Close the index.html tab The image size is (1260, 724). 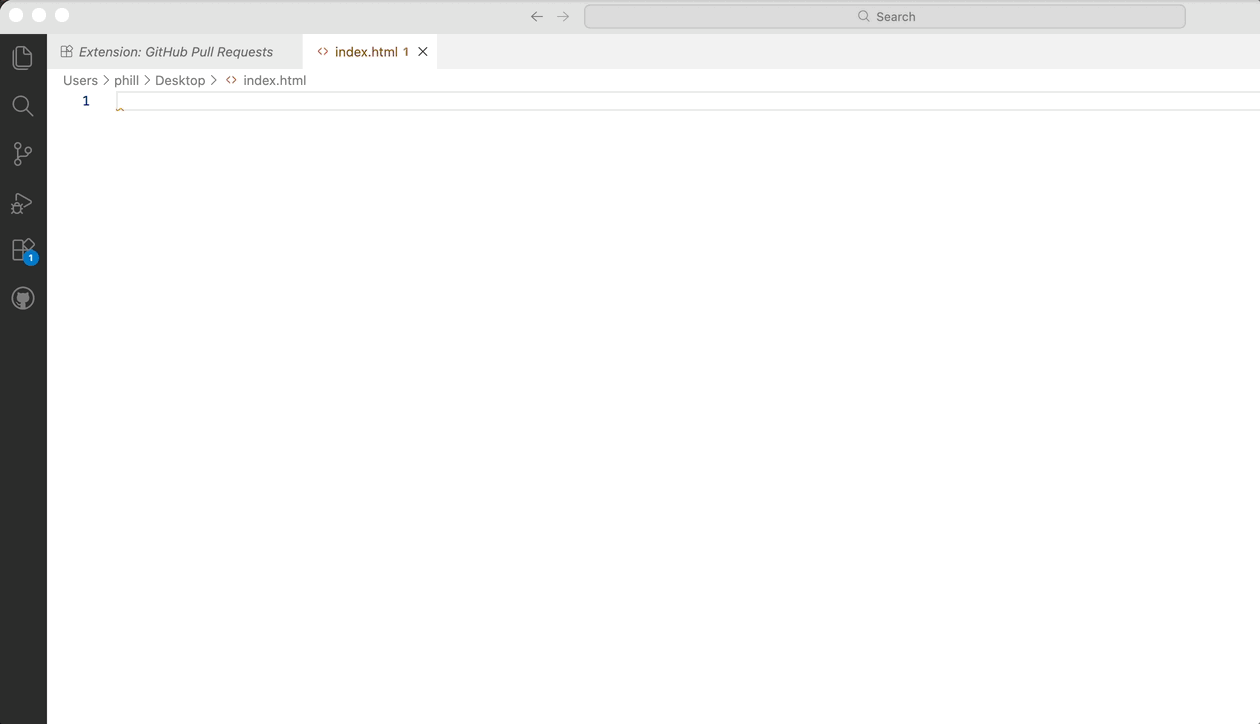click(422, 51)
